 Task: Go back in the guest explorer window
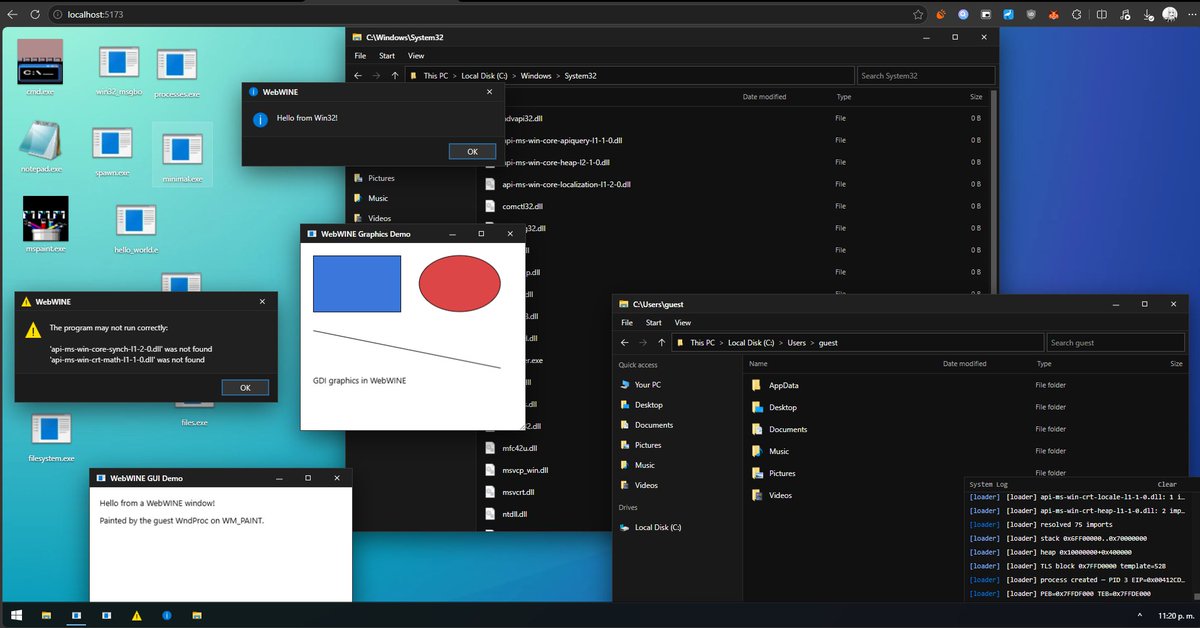(x=624, y=343)
